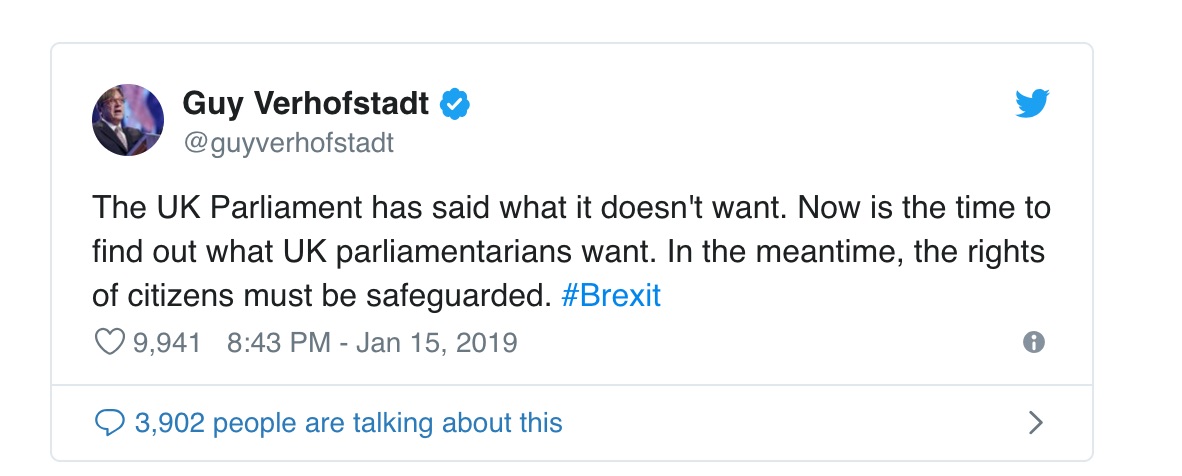Click the phrase "In the meantime"
This screenshot has width=1182, height=476.
coord(762,253)
